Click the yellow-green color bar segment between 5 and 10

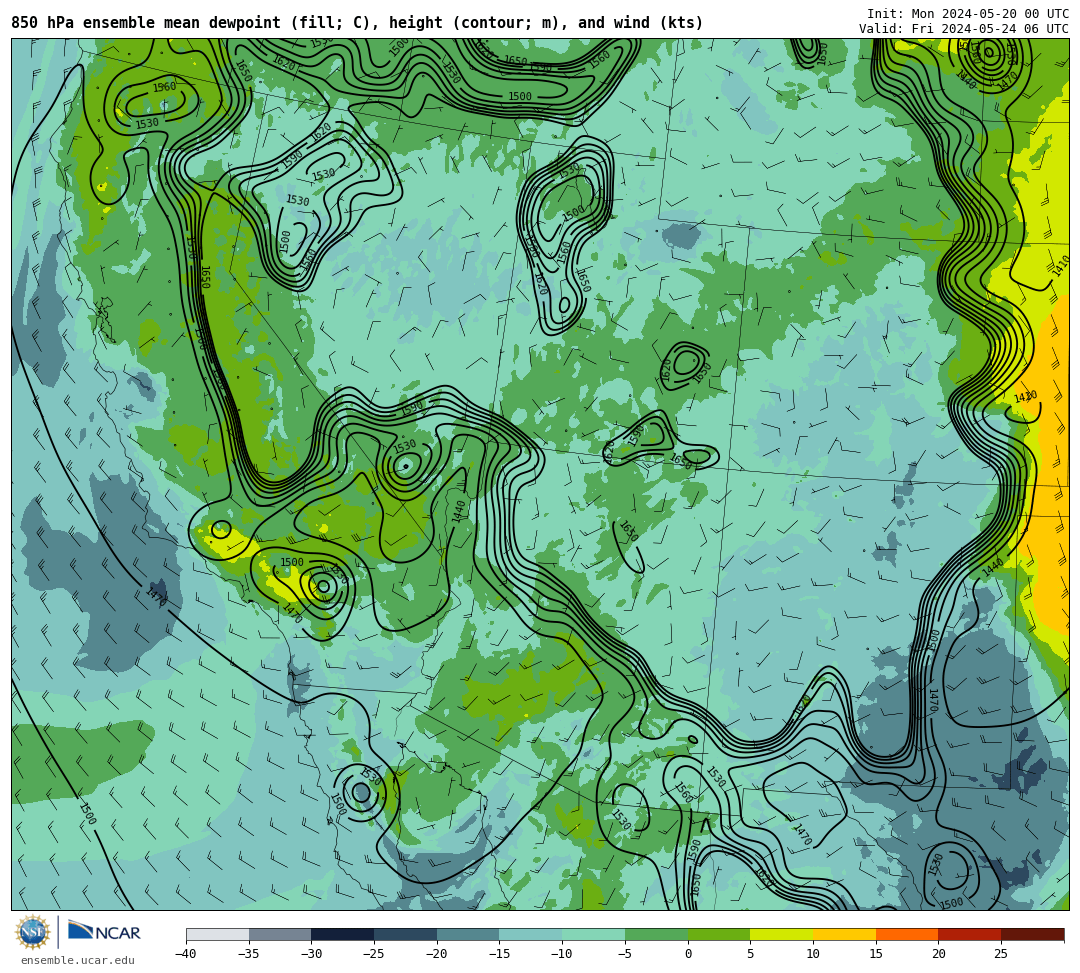pos(782,934)
